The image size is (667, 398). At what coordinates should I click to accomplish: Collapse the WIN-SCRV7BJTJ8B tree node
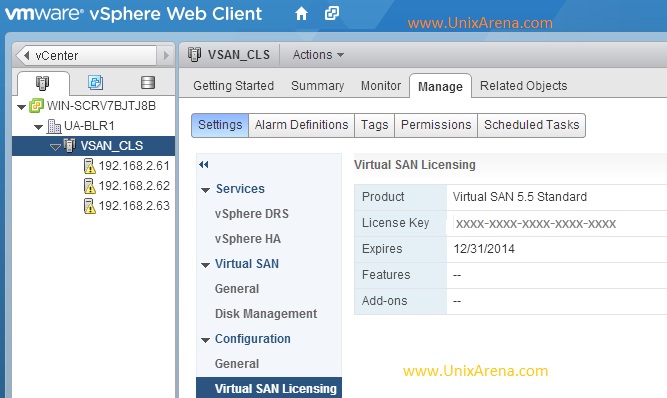pos(21,107)
